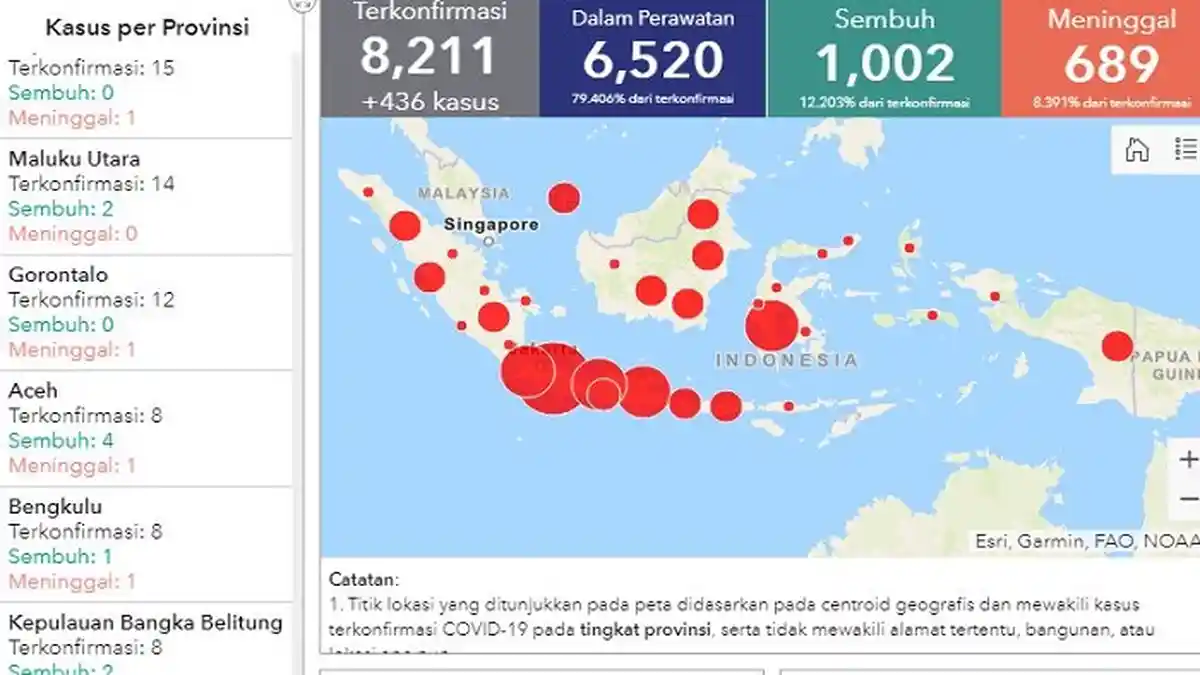Click the INDONESIA label on map

(786, 360)
